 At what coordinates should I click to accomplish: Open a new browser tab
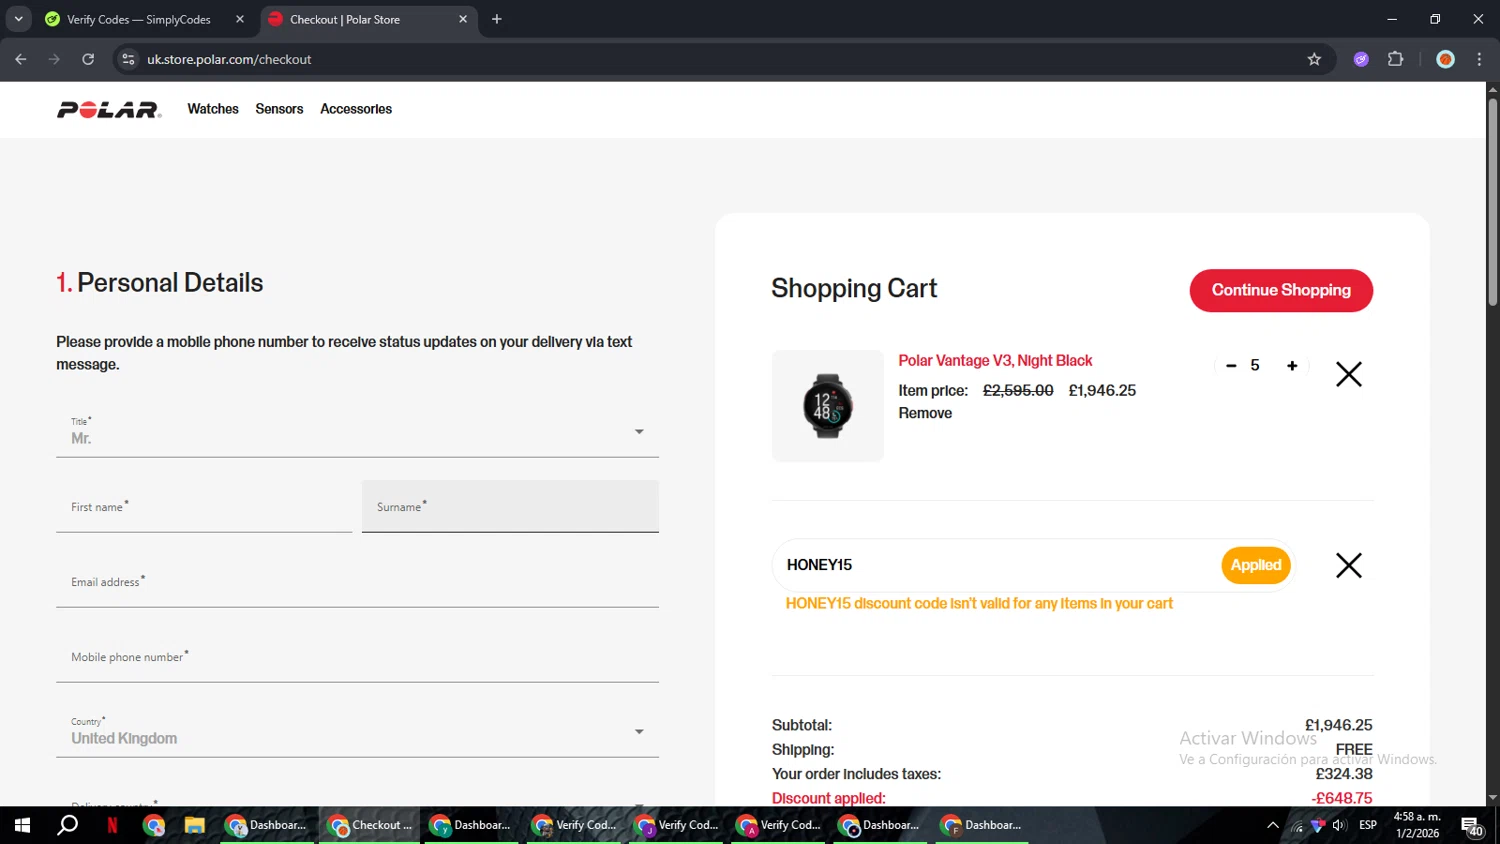(x=497, y=19)
